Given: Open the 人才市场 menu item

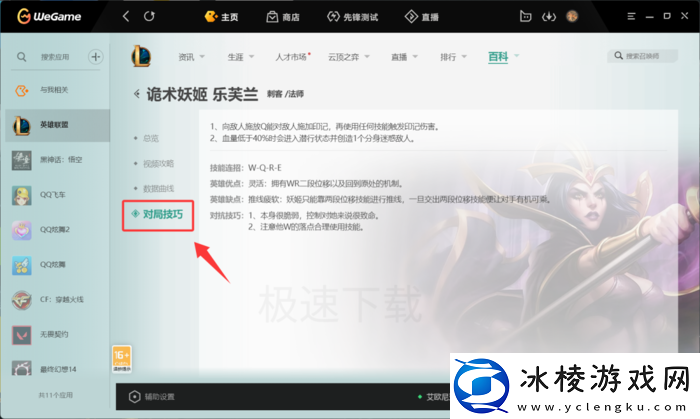Looking at the screenshot, I should (x=293, y=57).
